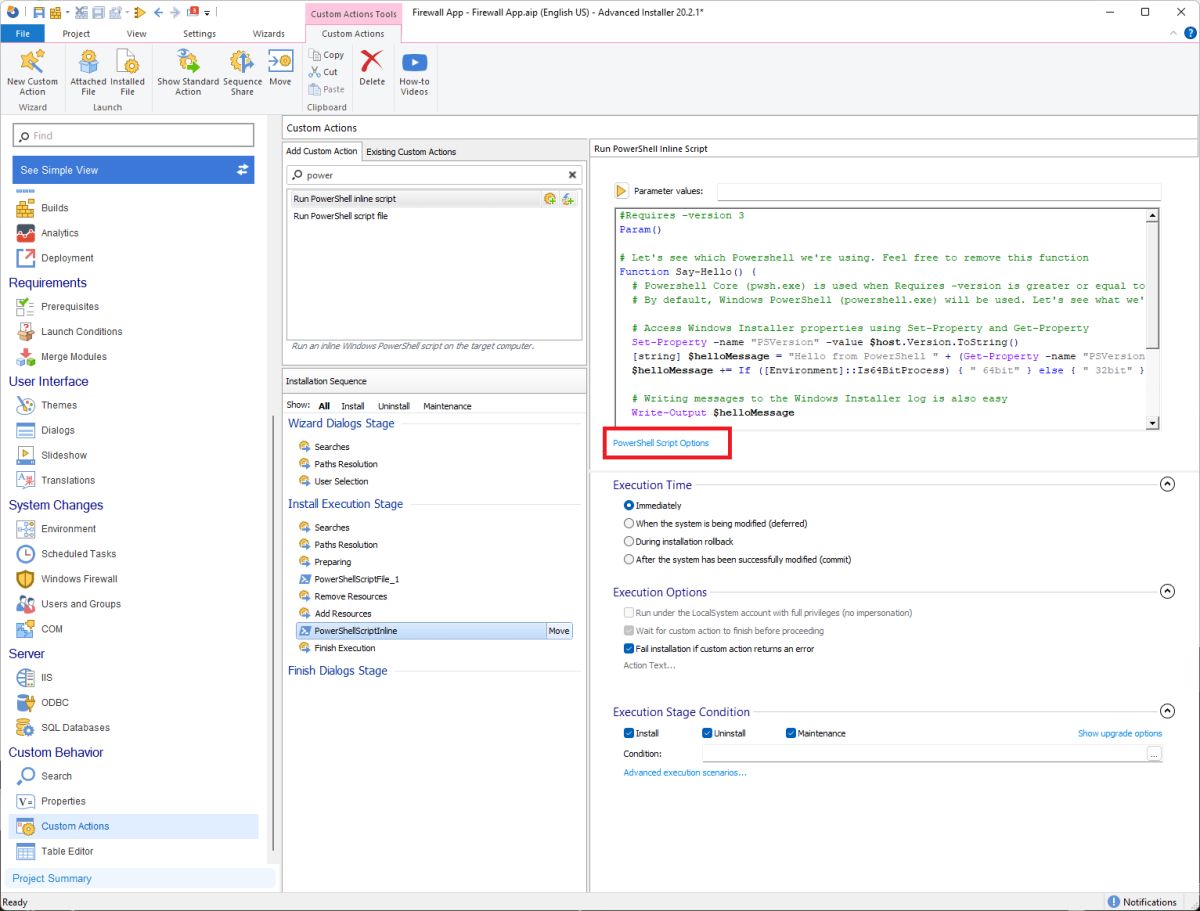
Task: Open Sequence Share ribbon option
Action: coord(242,73)
